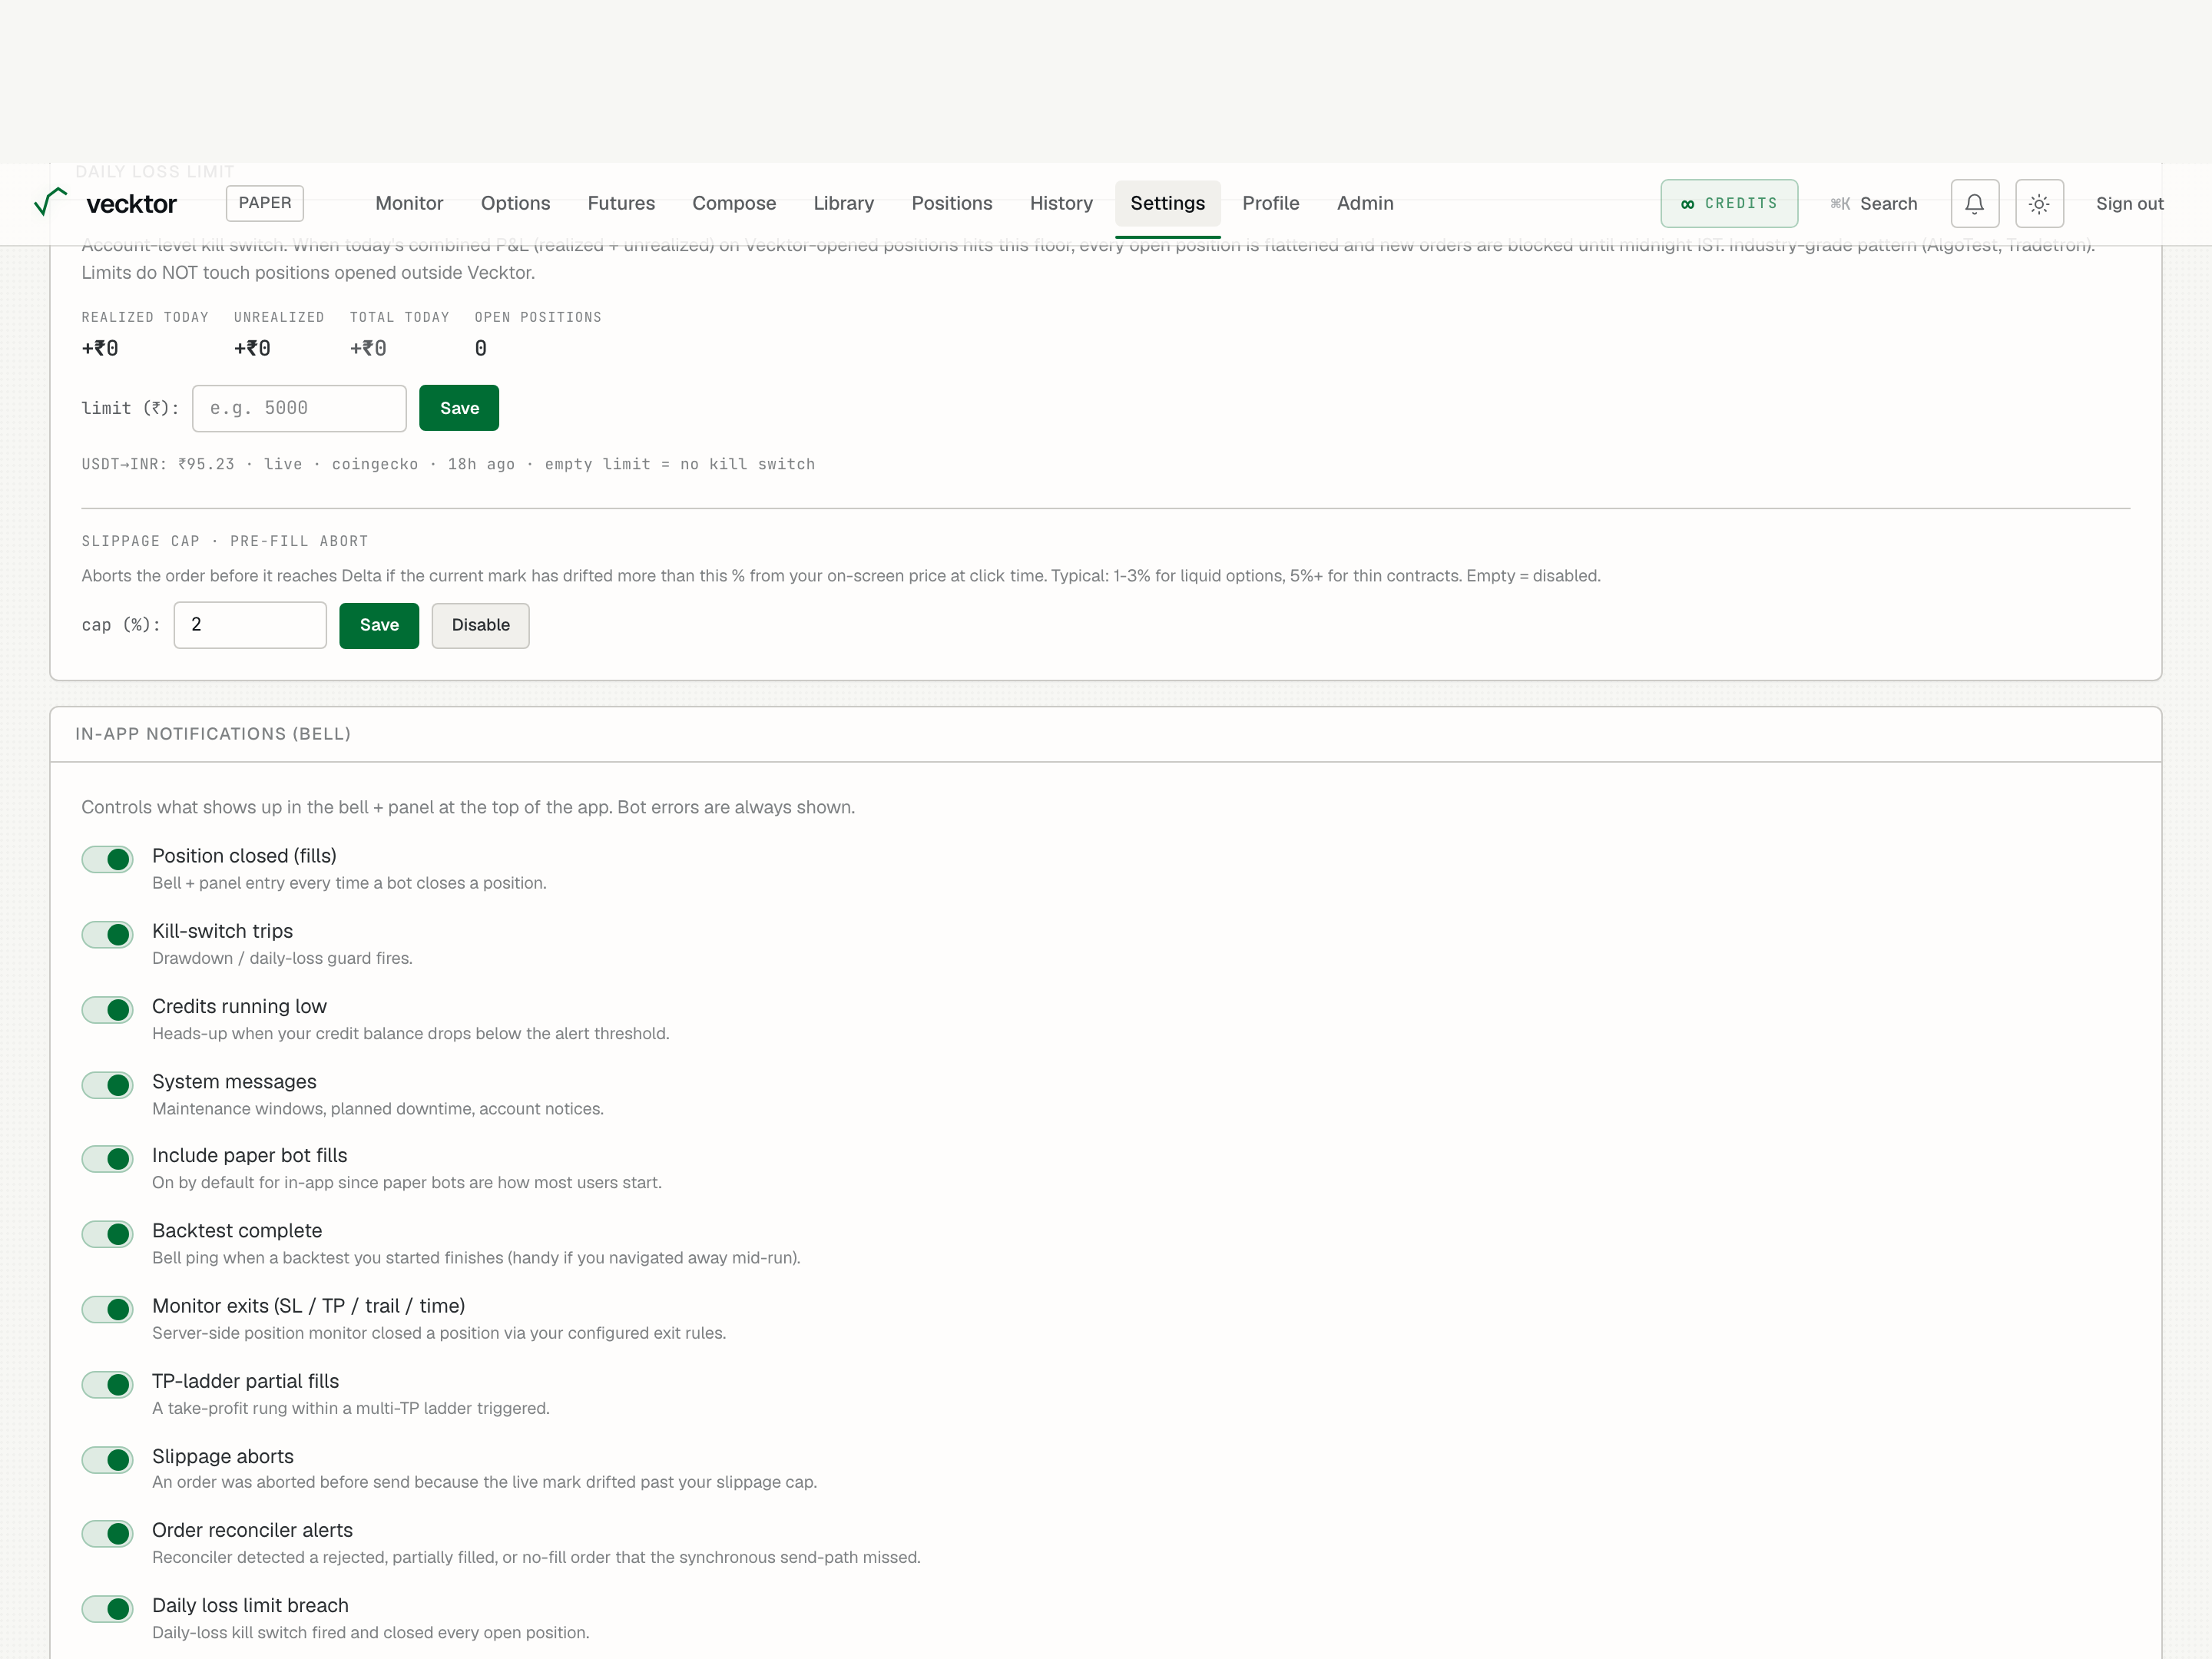Click the 'OPEN POSITIONS' label

[x=538, y=317]
